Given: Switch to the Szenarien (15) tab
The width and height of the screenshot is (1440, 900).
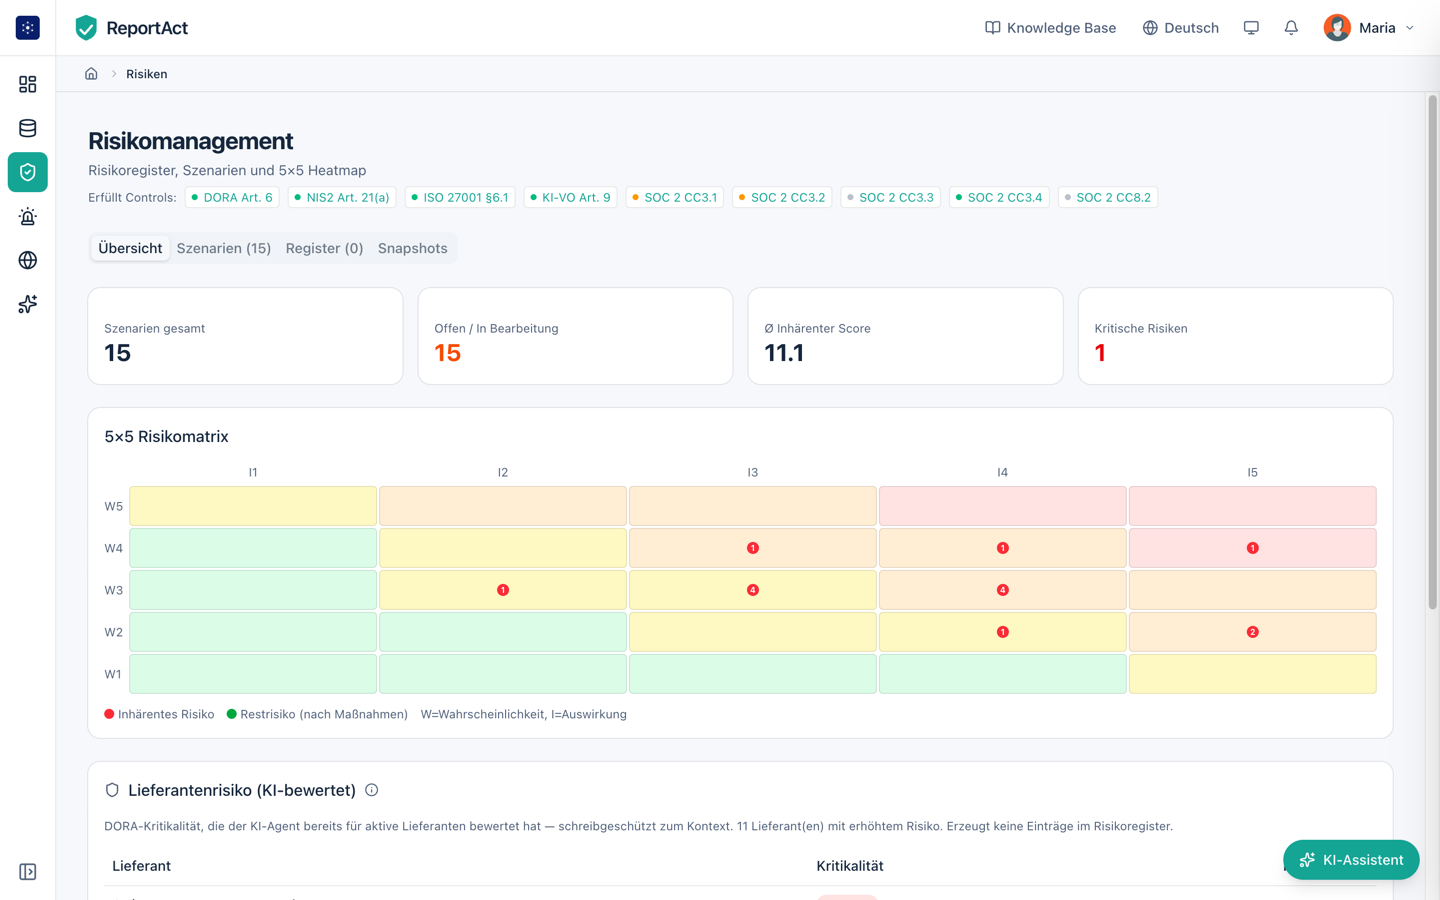Looking at the screenshot, I should point(224,248).
